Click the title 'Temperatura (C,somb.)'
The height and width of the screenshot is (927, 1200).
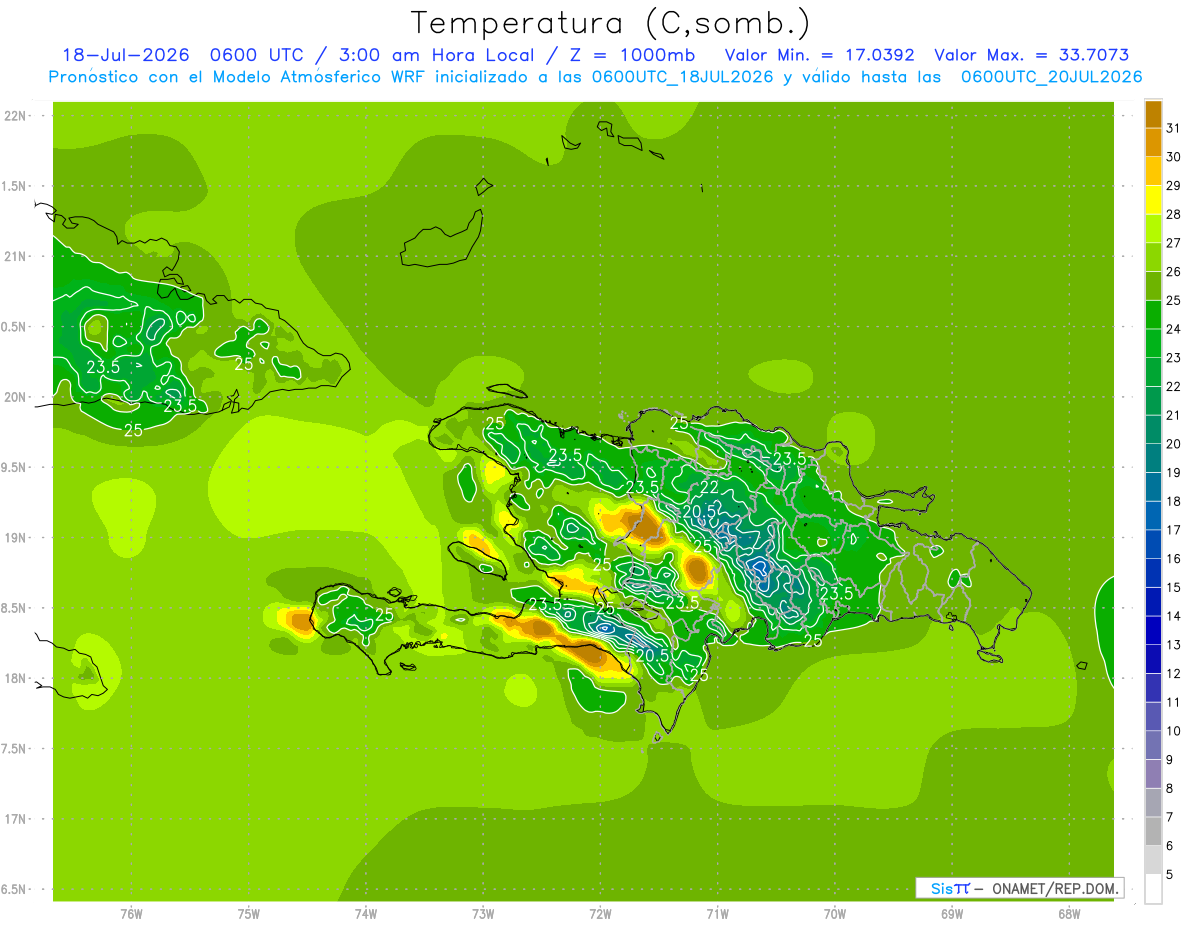611,23
